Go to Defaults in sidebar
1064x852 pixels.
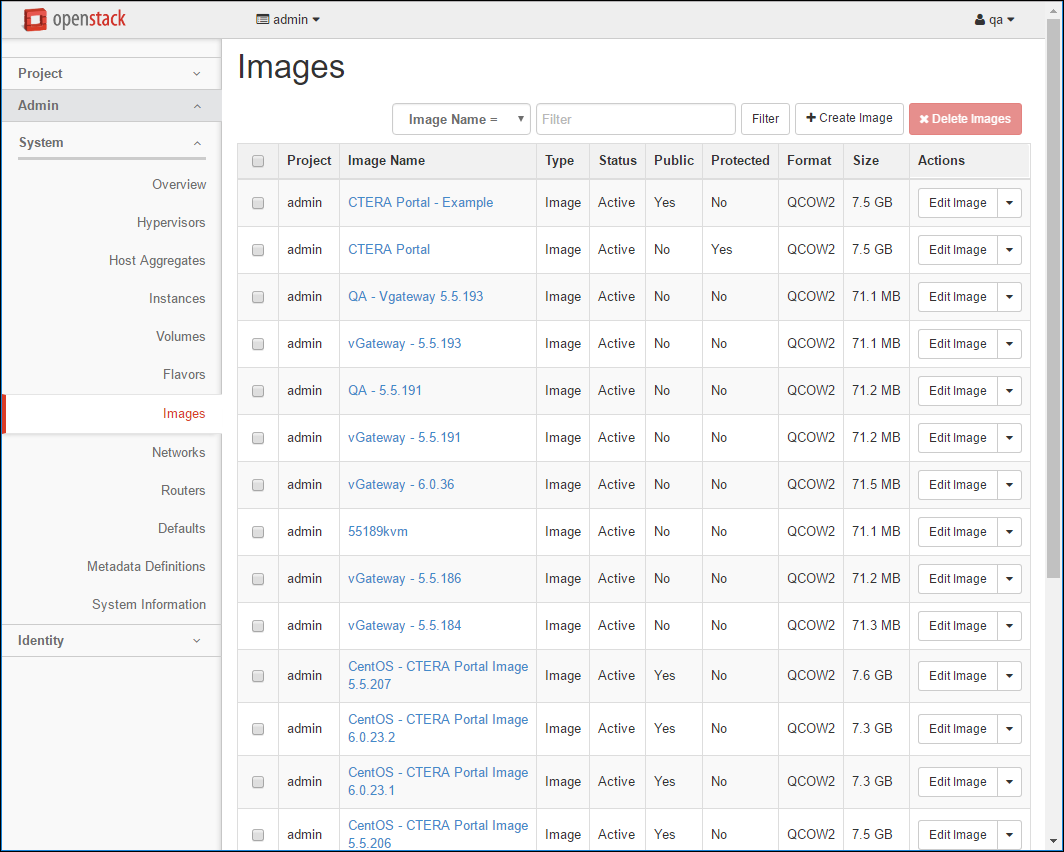(181, 528)
